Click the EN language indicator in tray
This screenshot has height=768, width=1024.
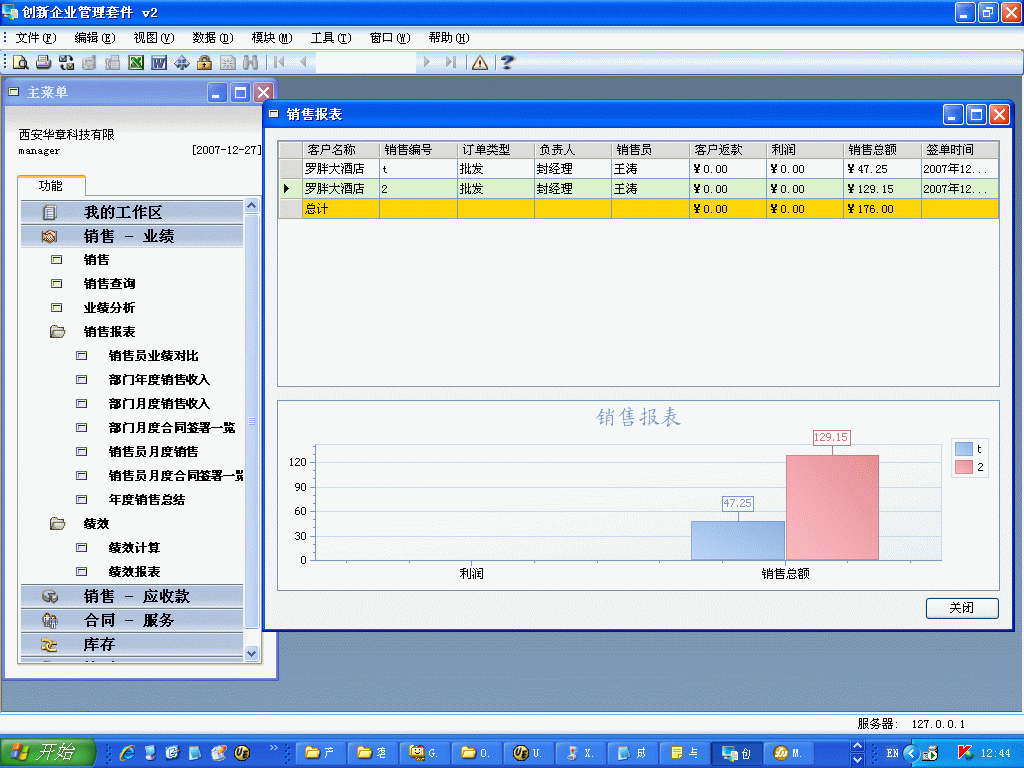[x=892, y=753]
